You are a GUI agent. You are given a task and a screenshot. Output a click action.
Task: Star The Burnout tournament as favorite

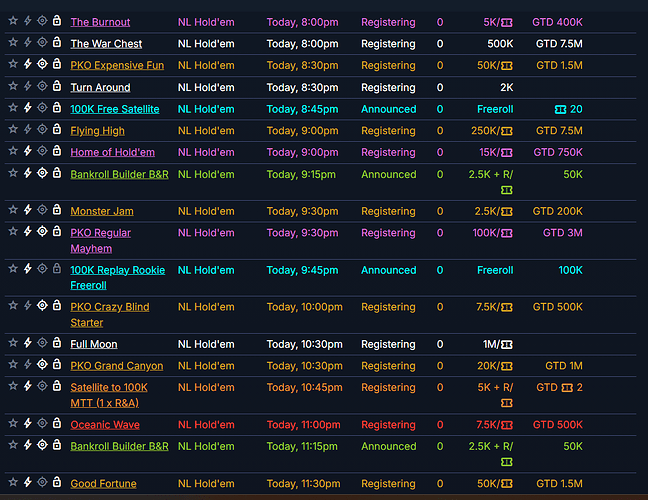coord(13,21)
